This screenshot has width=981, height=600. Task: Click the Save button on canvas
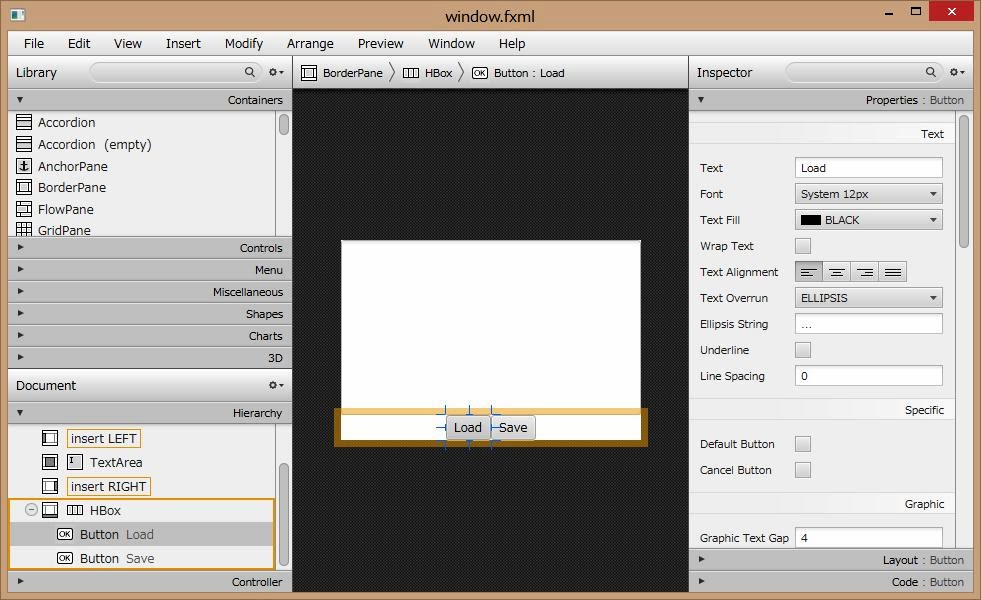[513, 427]
